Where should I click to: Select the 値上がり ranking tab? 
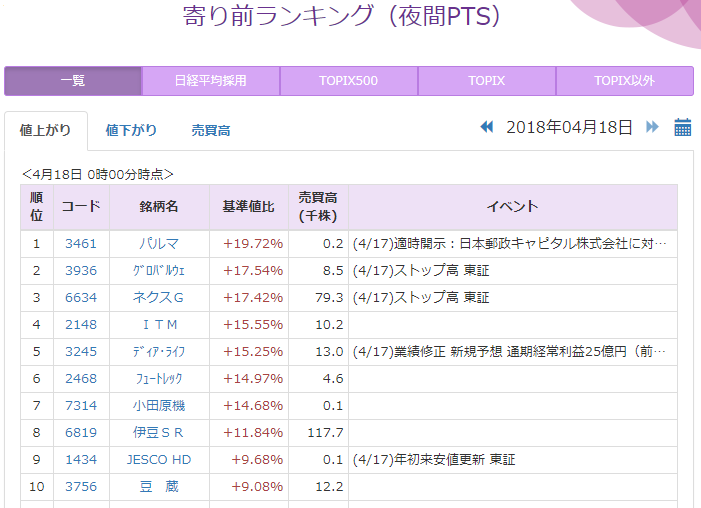[x=46, y=130]
